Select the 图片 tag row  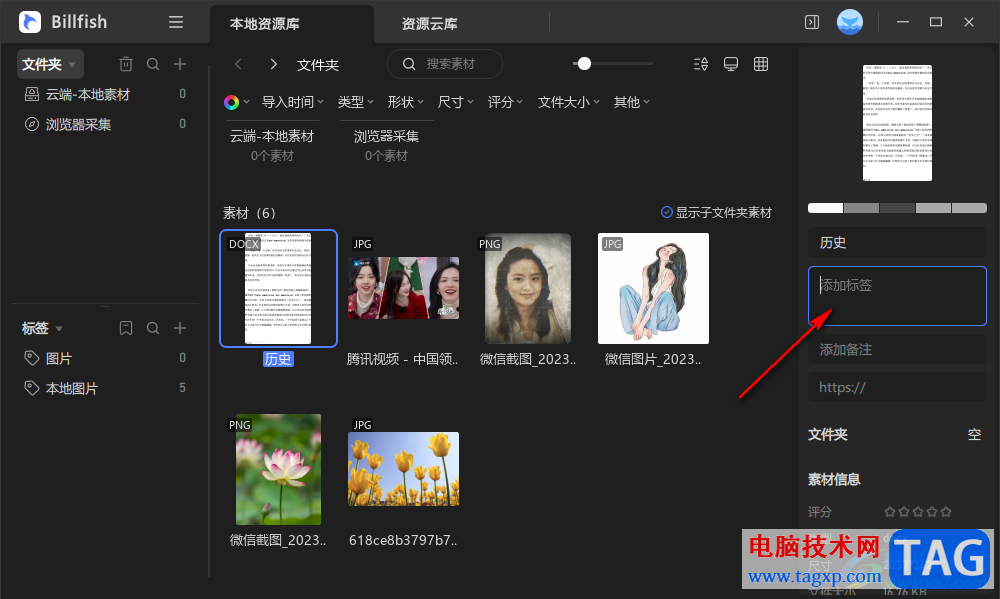pyautogui.click(x=105, y=358)
